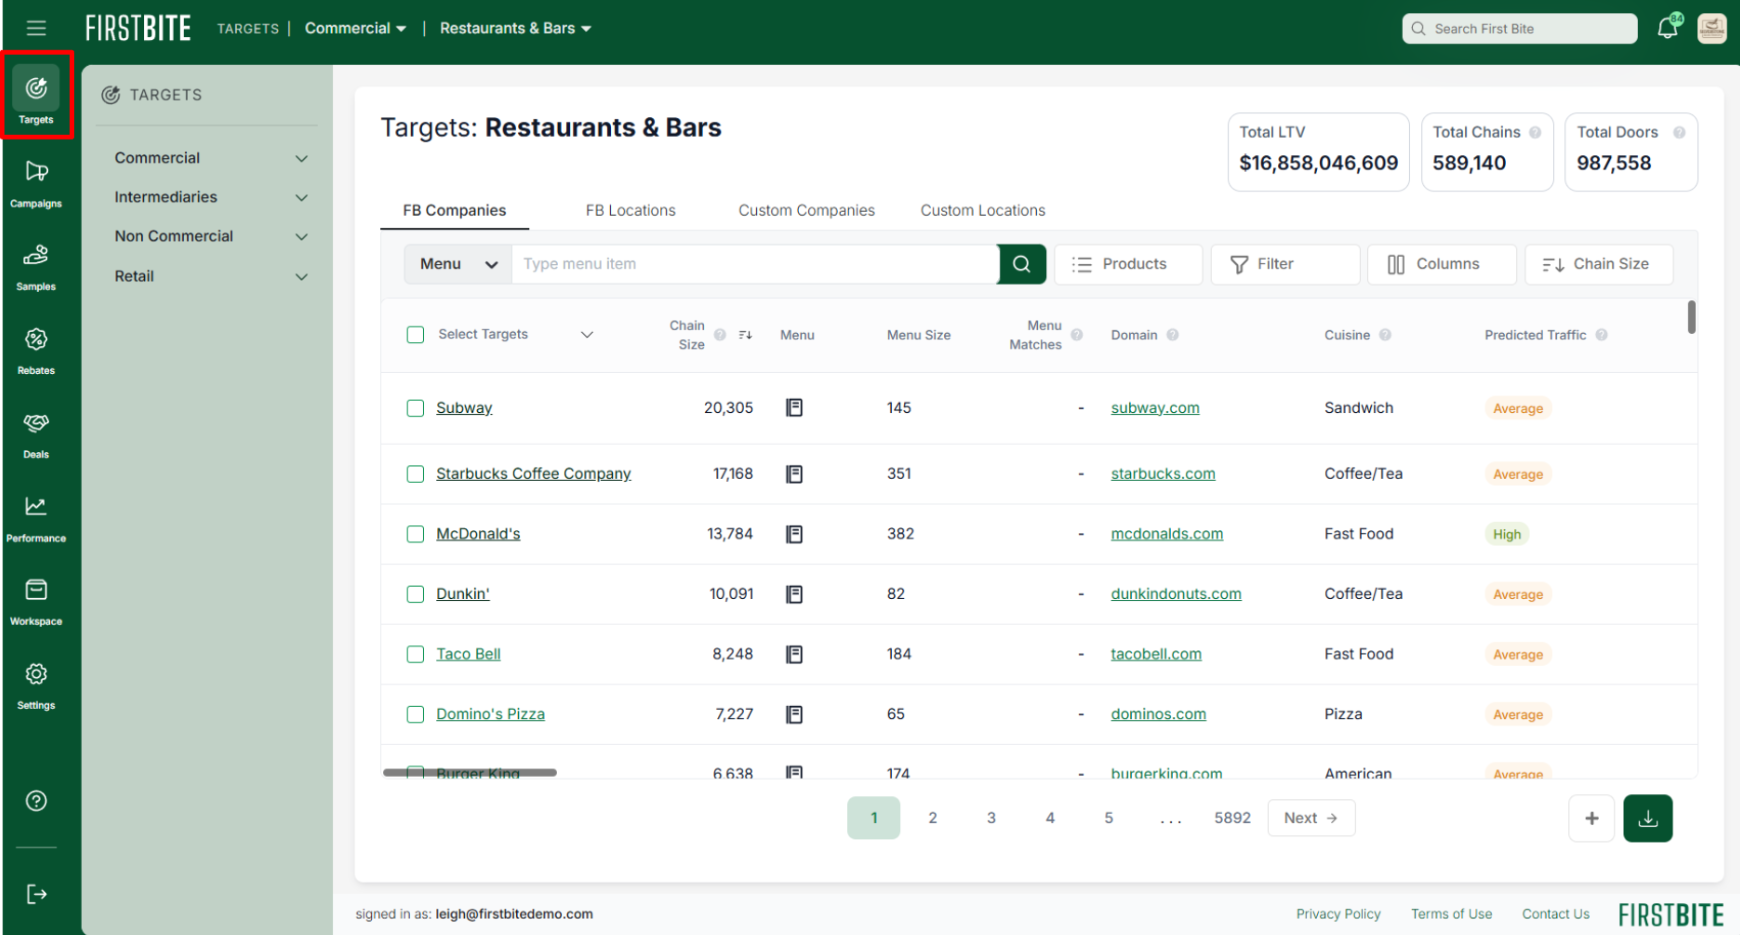The width and height of the screenshot is (1740, 935).
Task: Open Subway's menu icon
Action: pyautogui.click(x=795, y=408)
